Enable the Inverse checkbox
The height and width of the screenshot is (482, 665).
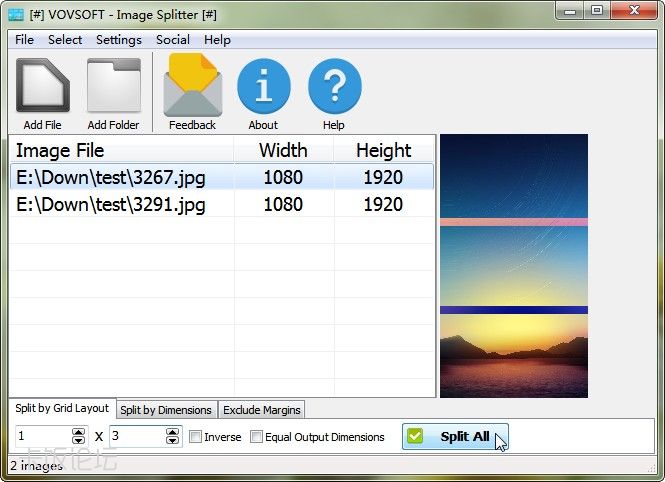point(196,437)
